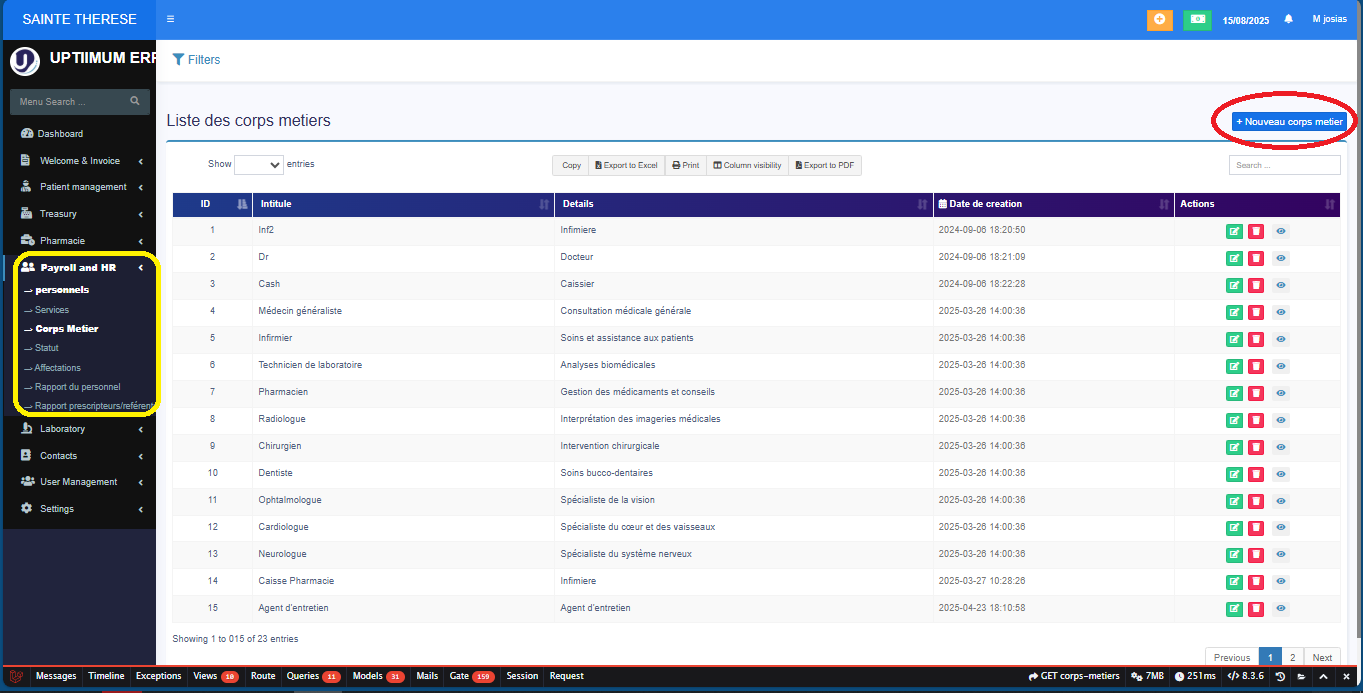View details with eye icon for Cash
1363x693 pixels.
pyautogui.click(x=1280, y=285)
